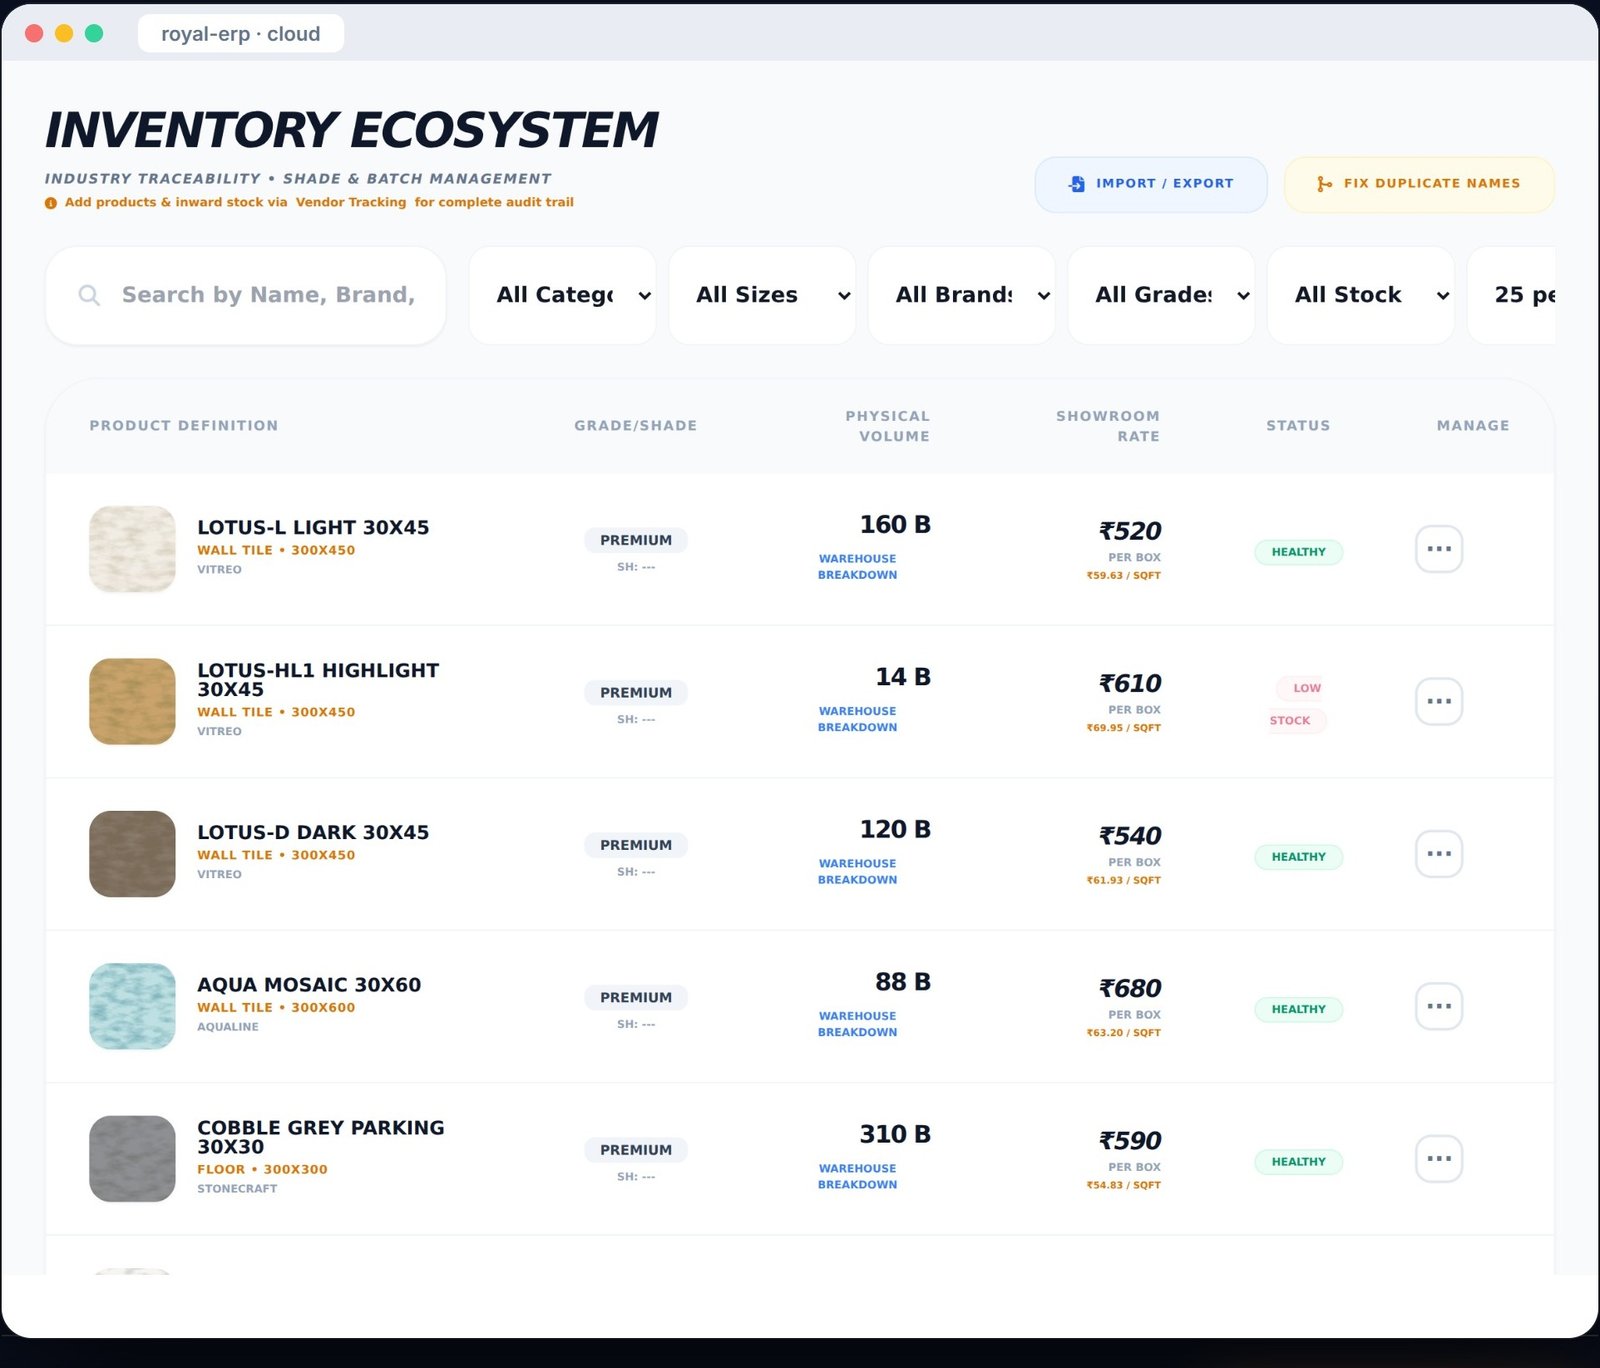1600x1368 pixels.
Task: Click the 310 B physical volume value
Action: [x=895, y=1134]
